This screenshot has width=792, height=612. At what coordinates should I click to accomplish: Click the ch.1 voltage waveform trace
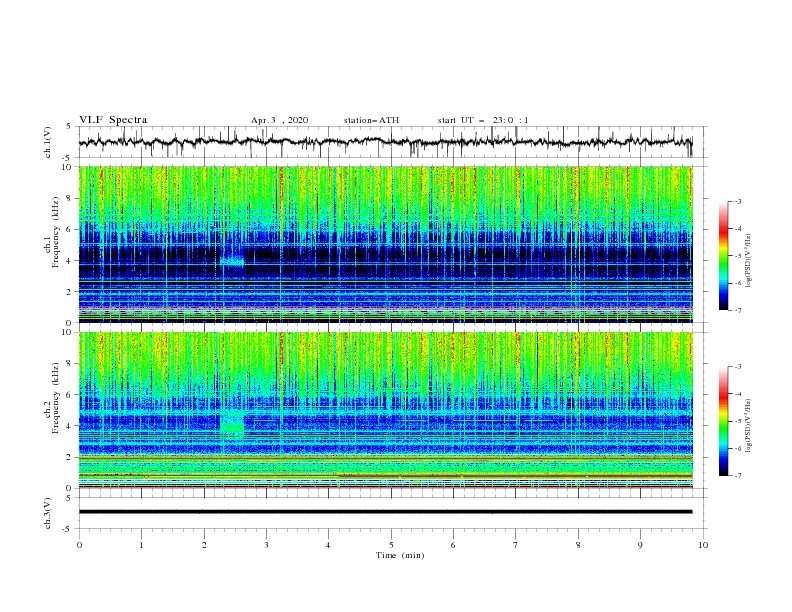click(385, 142)
